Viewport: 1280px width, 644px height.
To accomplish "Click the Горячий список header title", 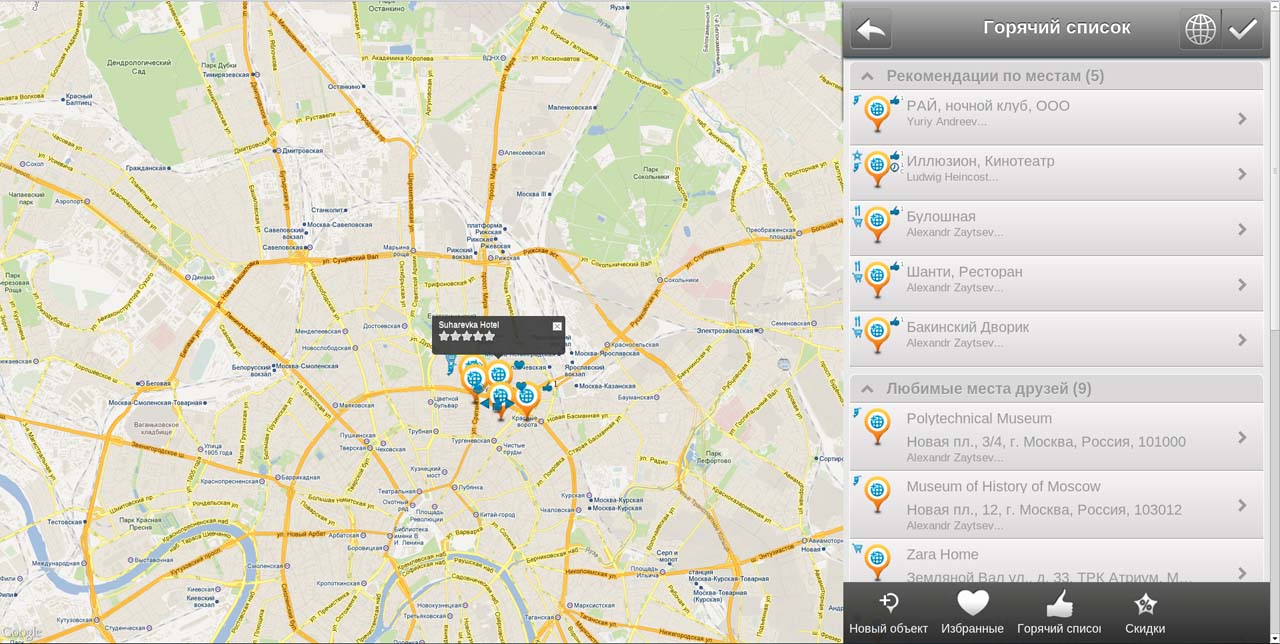I will click(x=1057, y=28).
